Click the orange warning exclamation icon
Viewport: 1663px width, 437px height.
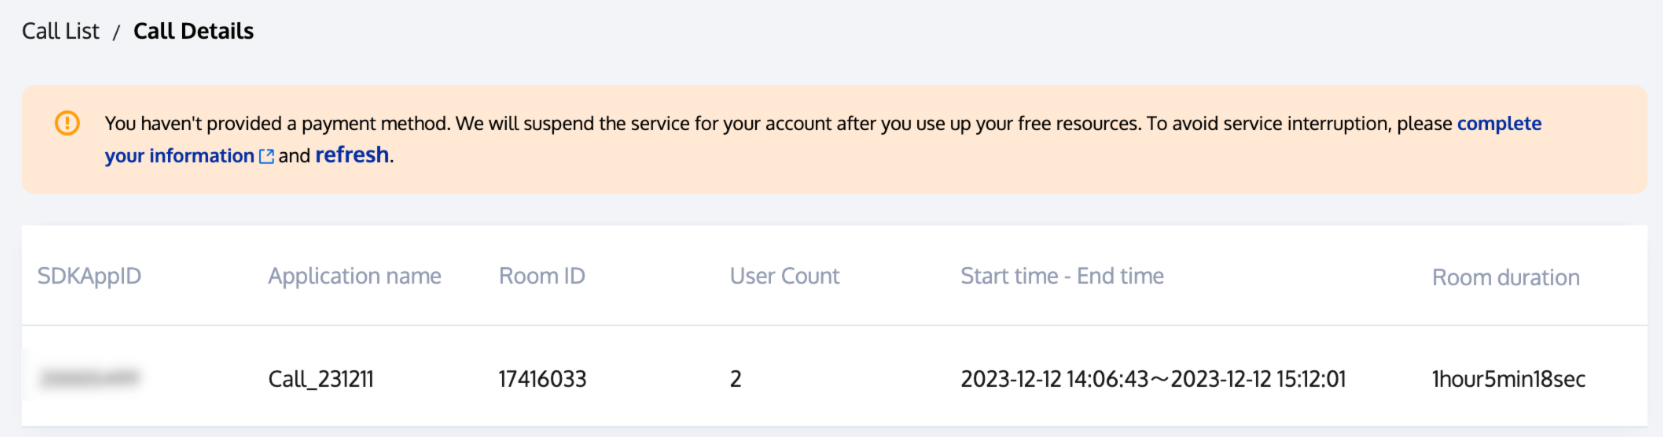pyautogui.click(x=67, y=123)
